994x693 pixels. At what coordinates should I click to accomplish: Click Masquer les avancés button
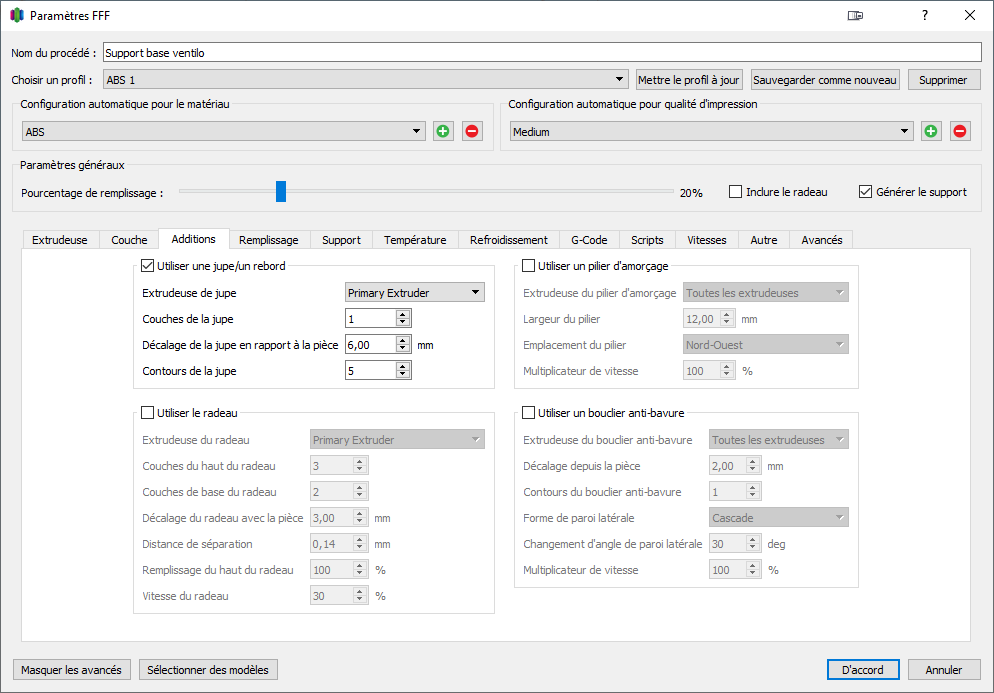click(71, 670)
